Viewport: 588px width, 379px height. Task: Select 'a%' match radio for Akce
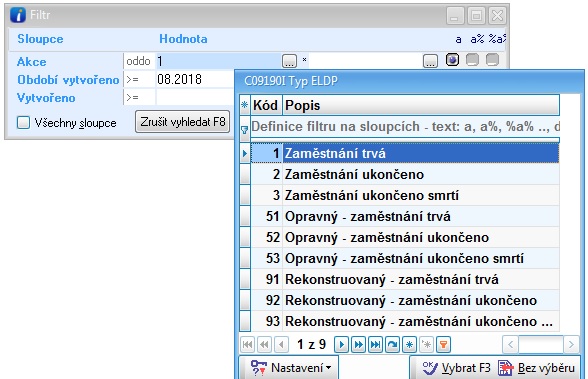click(472, 60)
